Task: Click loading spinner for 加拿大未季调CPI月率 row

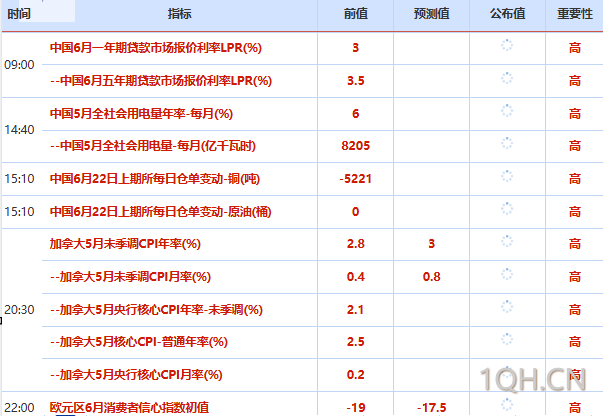Action: click(507, 274)
